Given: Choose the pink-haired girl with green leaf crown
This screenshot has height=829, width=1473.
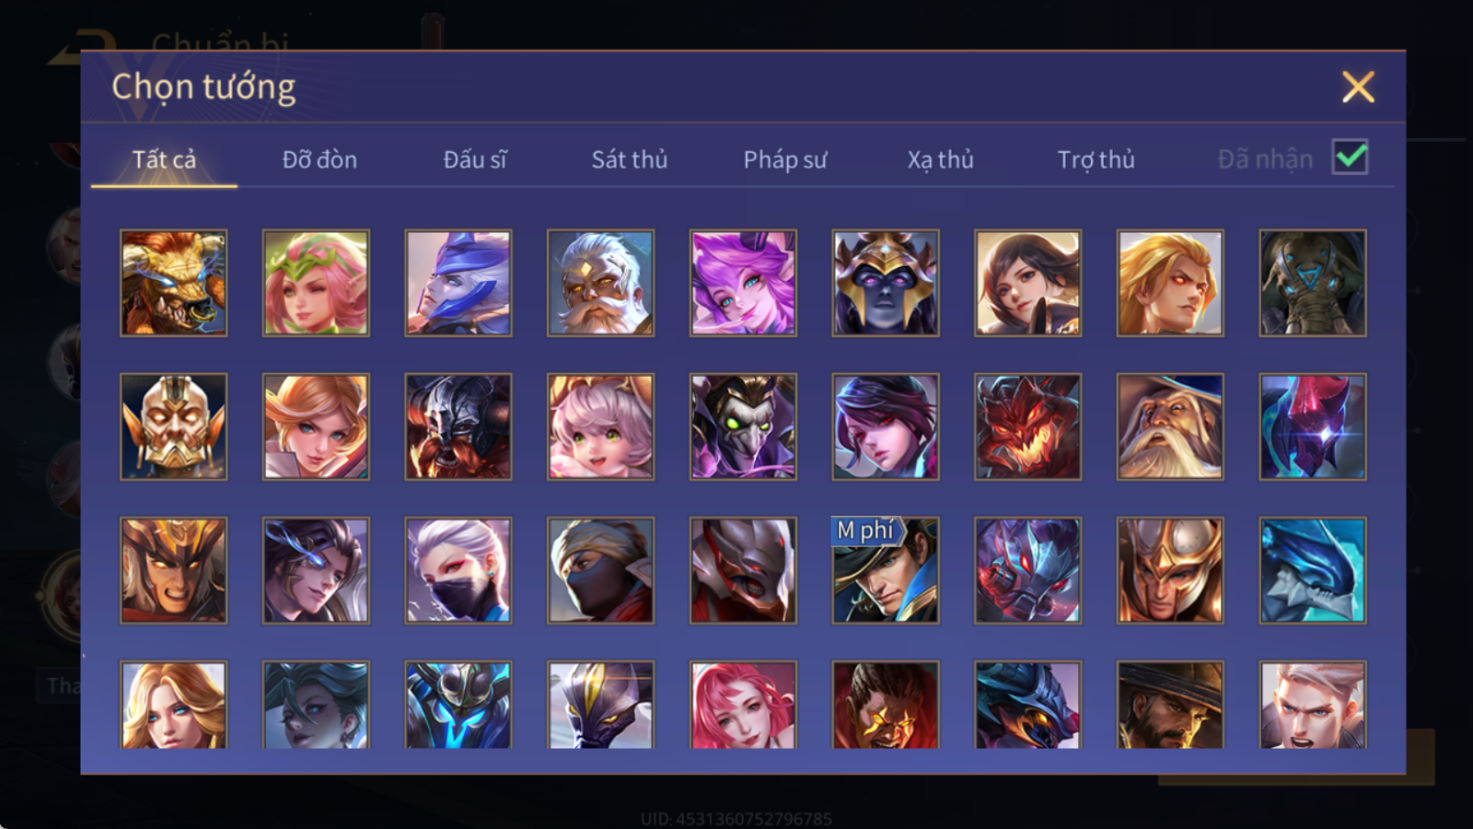Looking at the screenshot, I should (x=316, y=283).
